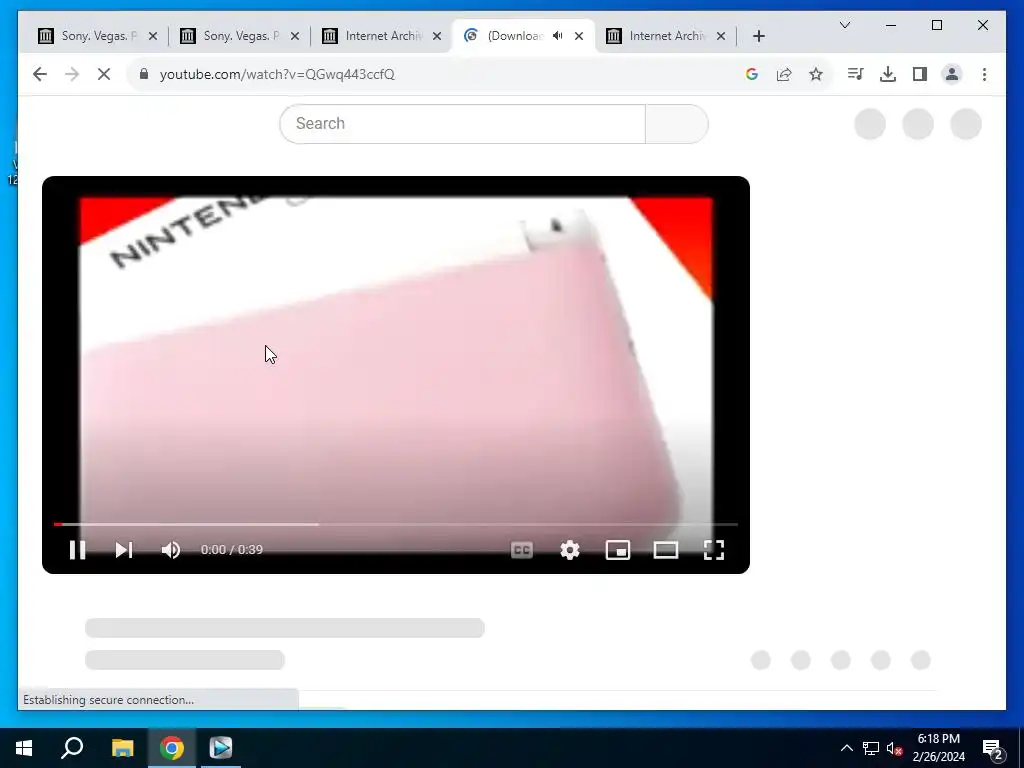Pause the YouTube video
1024x768 pixels.
[x=77, y=550]
